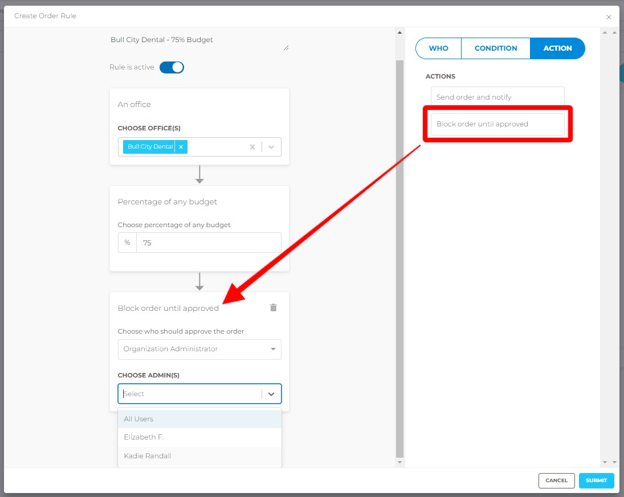624x497 pixels.
Task: Open the ACTION tab
Action: click(557, 48)
